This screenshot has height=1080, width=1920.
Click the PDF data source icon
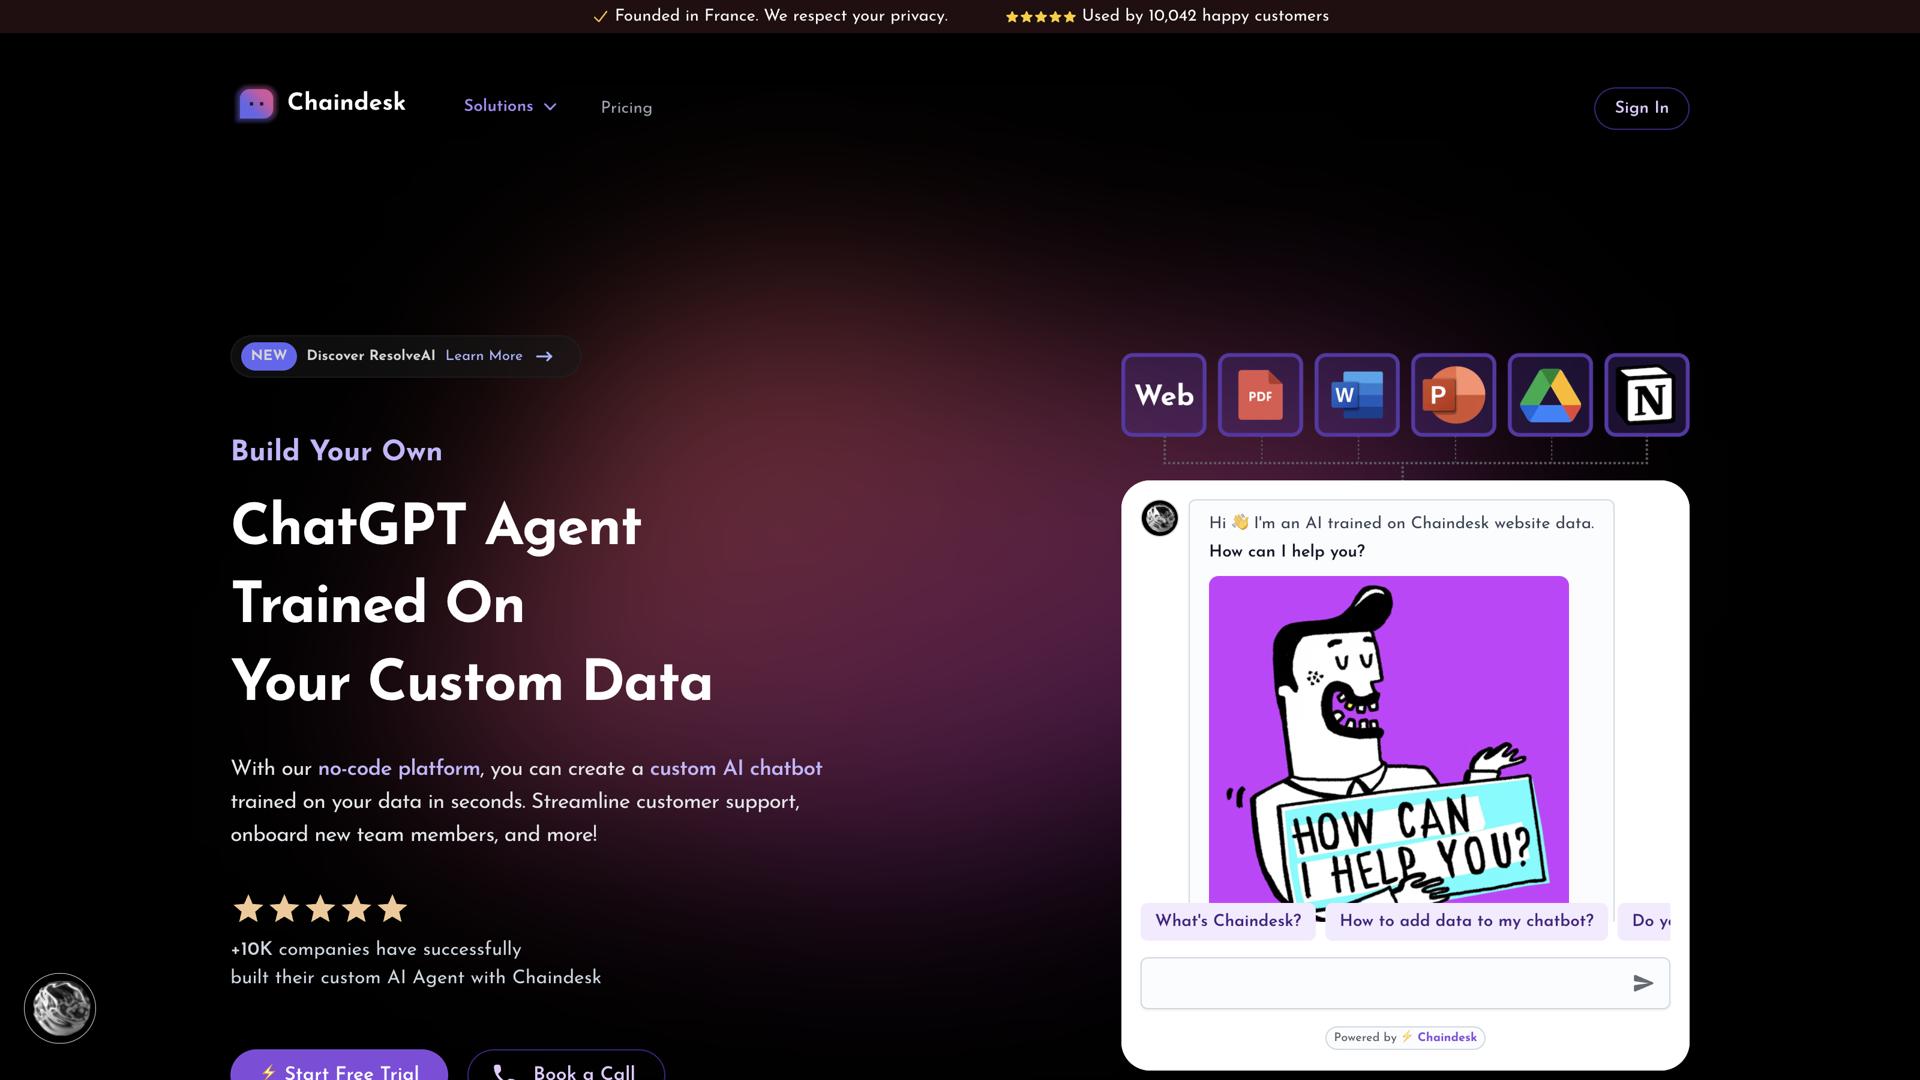click(1259, 395)
